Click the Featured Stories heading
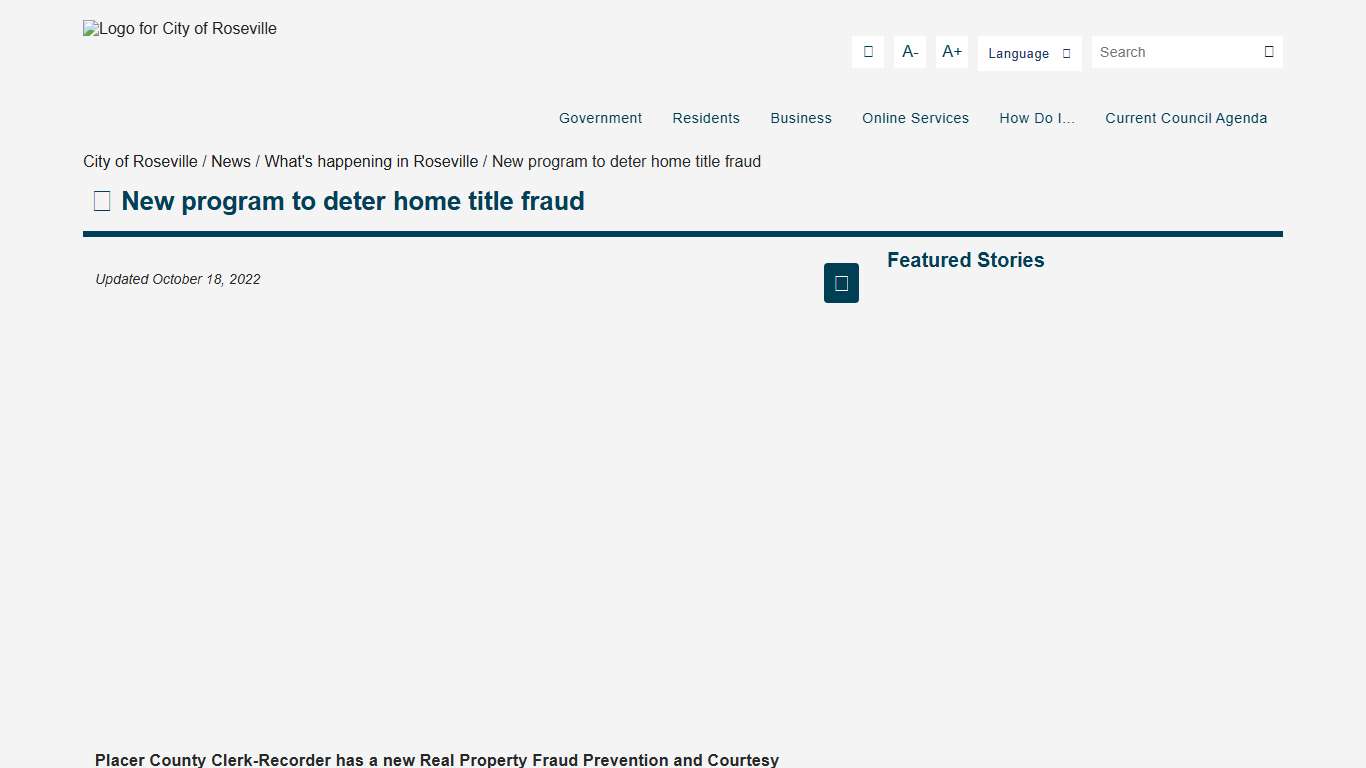Screen dimensions: 1366x768 [x=965, y=260]
